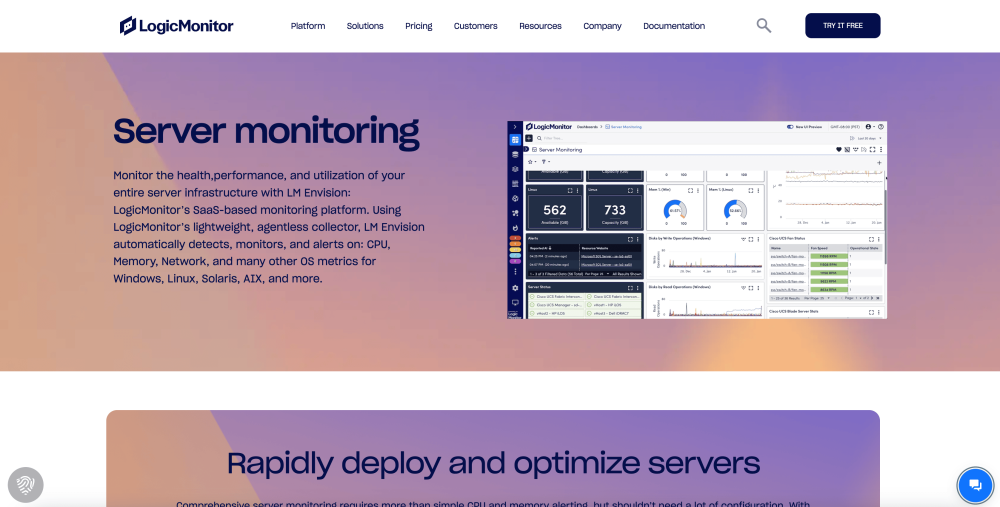Click the Rapidly deploy and optimize servers heading
Screen dimensions: 1000x507
point(493,463)
